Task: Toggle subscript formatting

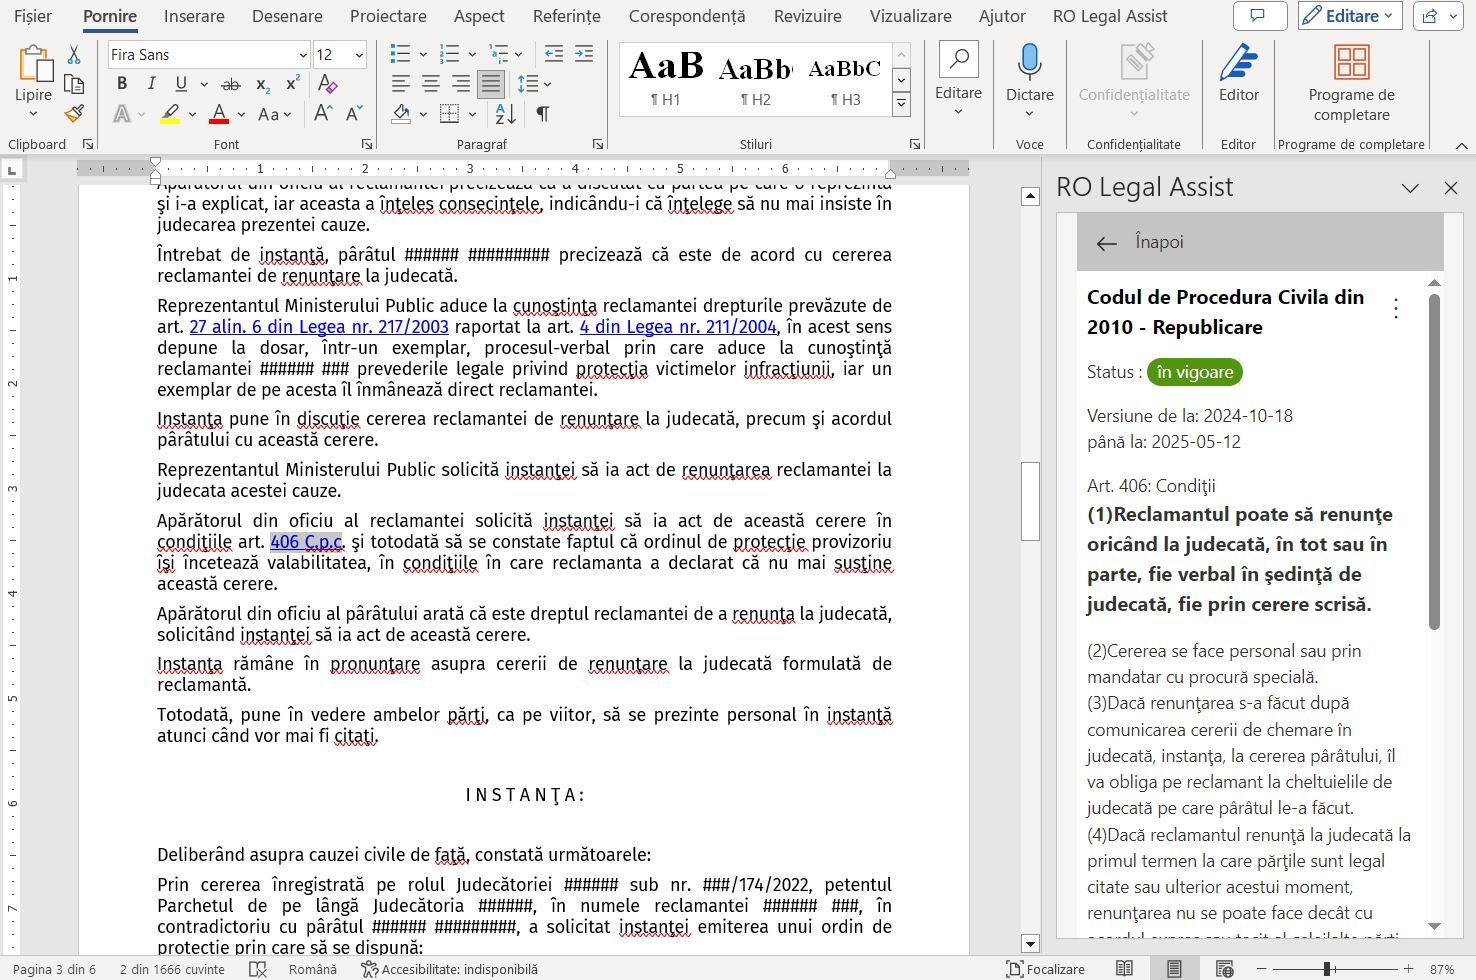Action: (x=262, y=85)
